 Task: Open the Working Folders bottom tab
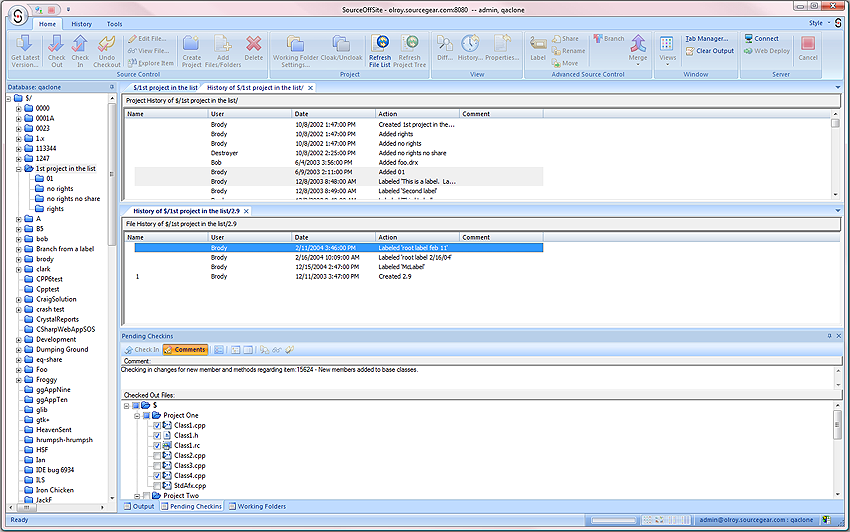click(257, 506)
